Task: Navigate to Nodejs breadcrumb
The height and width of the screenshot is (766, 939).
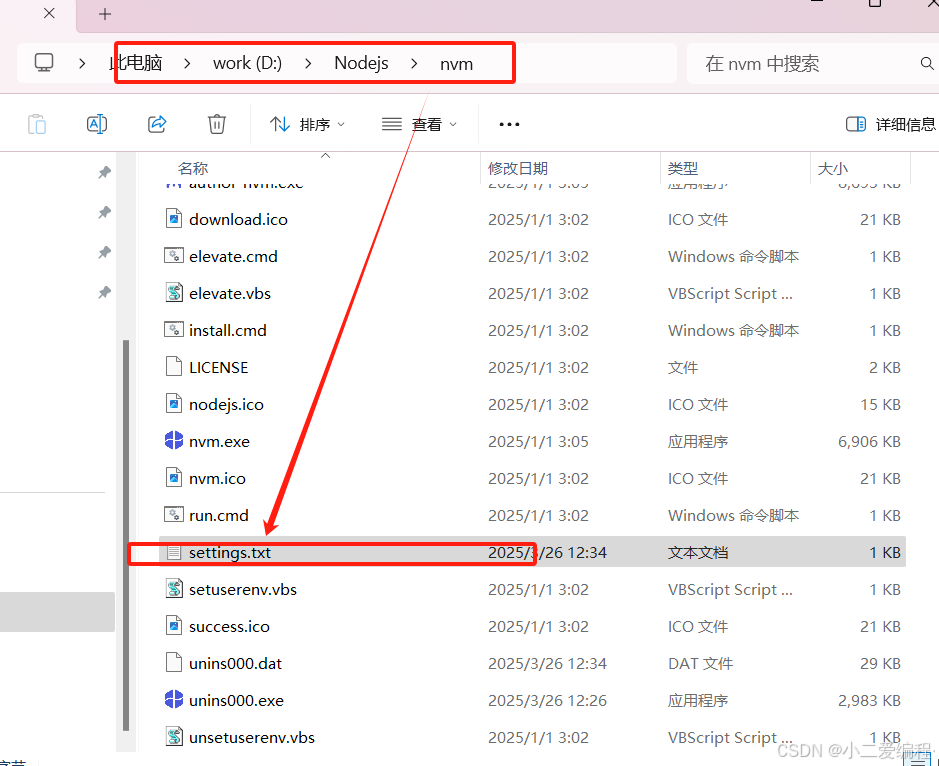Action: click(361, 63)
